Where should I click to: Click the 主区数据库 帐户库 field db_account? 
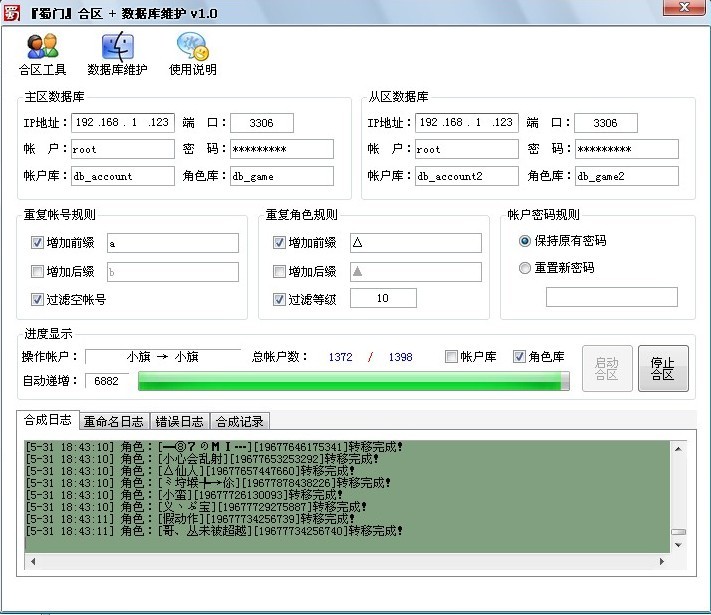122,176
